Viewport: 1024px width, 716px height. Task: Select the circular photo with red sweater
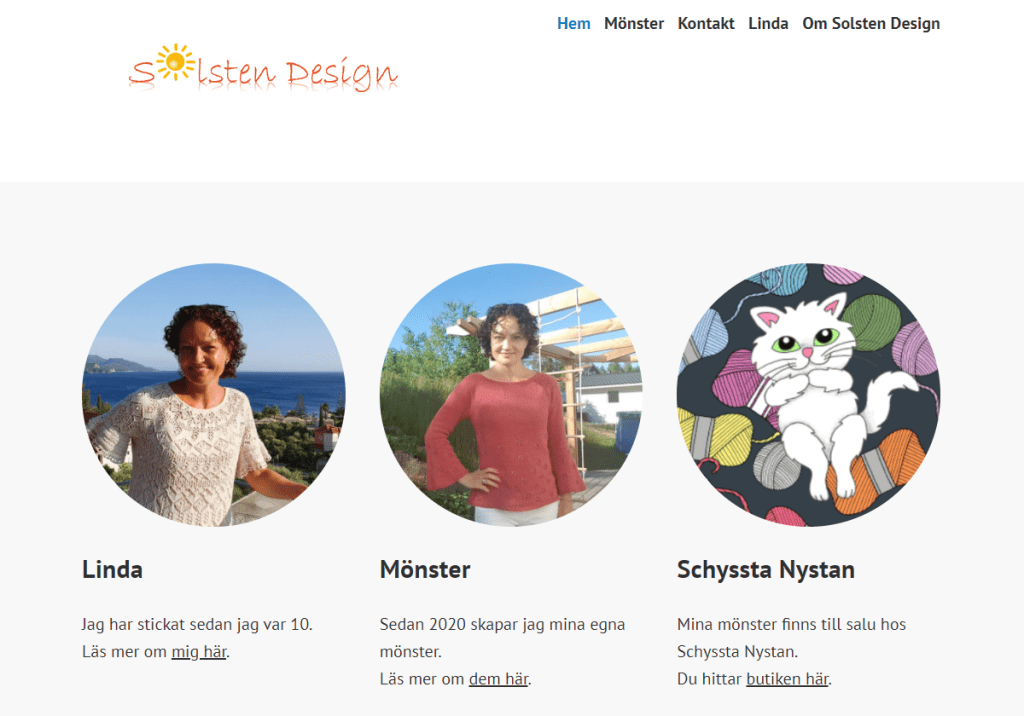tap(511, 395)
